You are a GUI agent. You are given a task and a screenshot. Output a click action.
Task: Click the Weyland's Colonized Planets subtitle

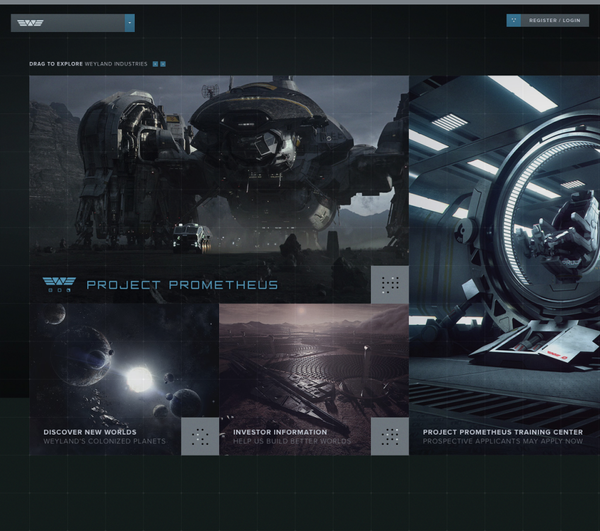click(104, 441)
